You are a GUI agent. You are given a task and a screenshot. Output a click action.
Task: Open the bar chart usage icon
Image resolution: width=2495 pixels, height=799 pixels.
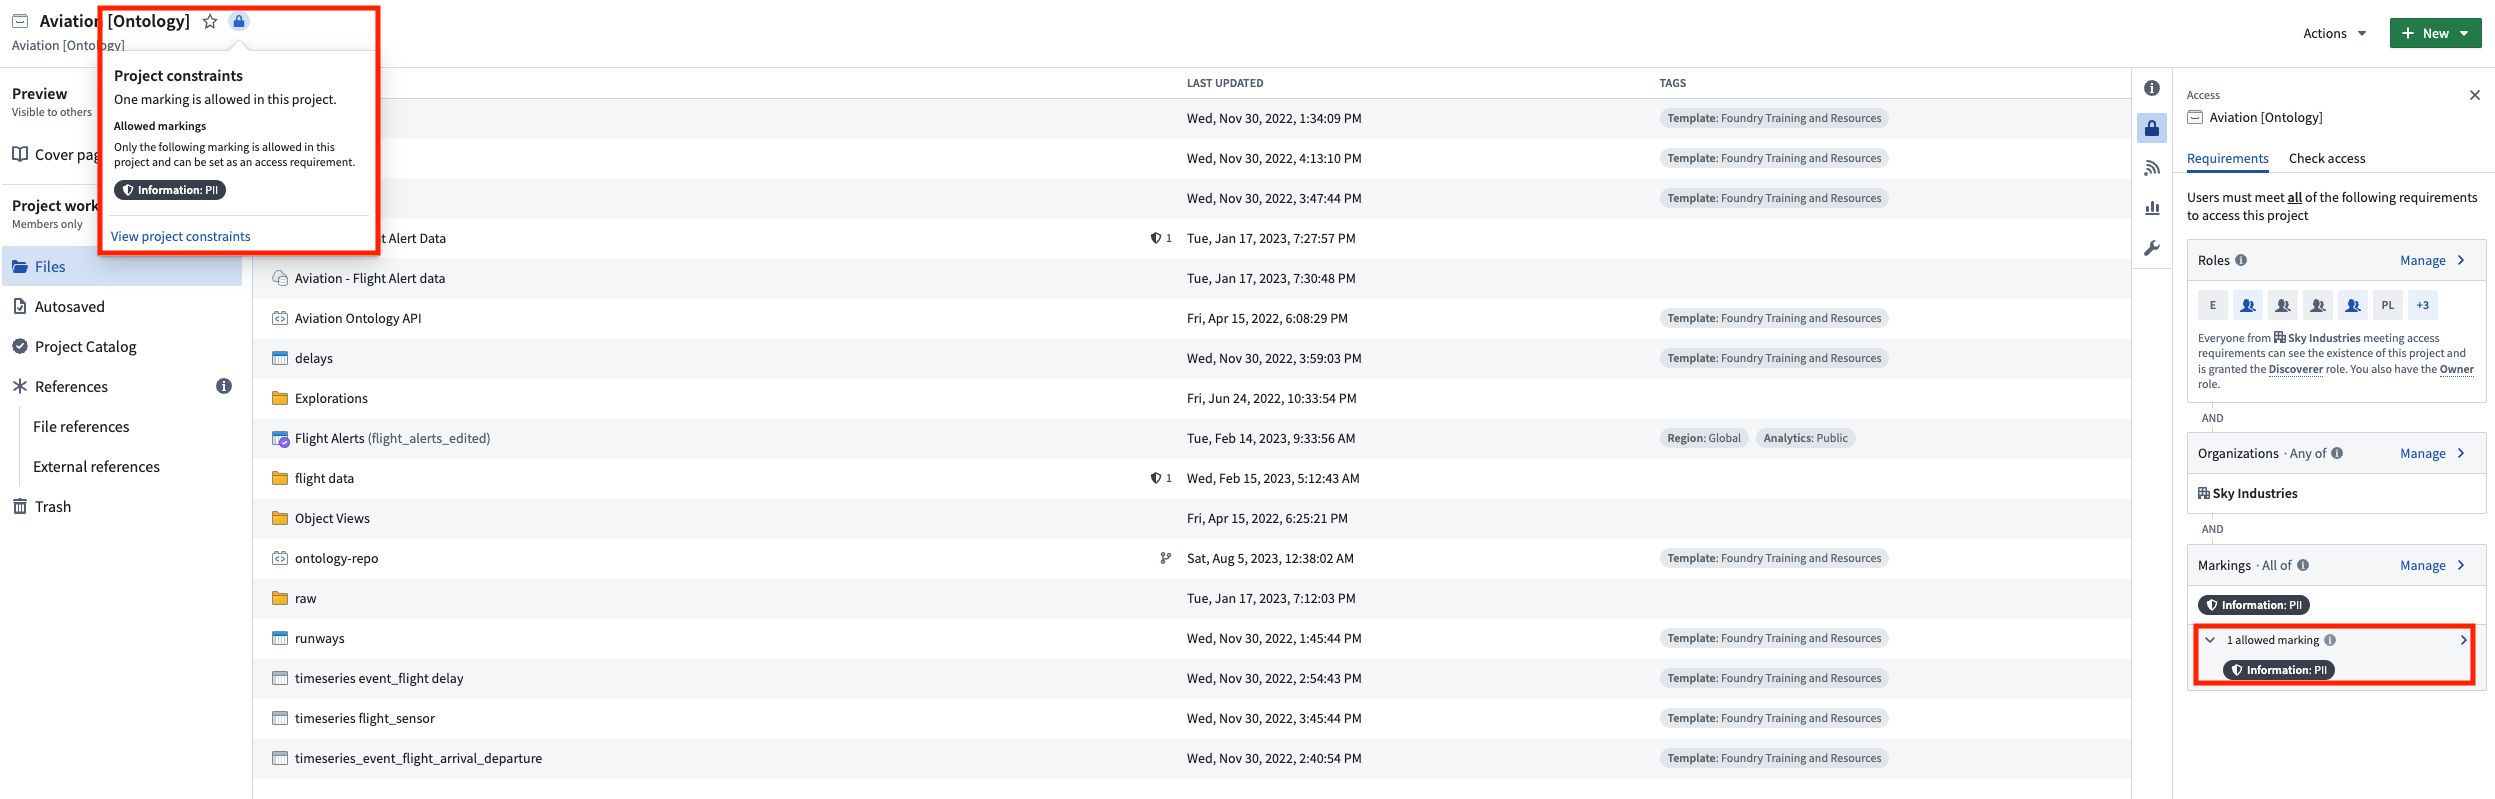point(2152,208)
